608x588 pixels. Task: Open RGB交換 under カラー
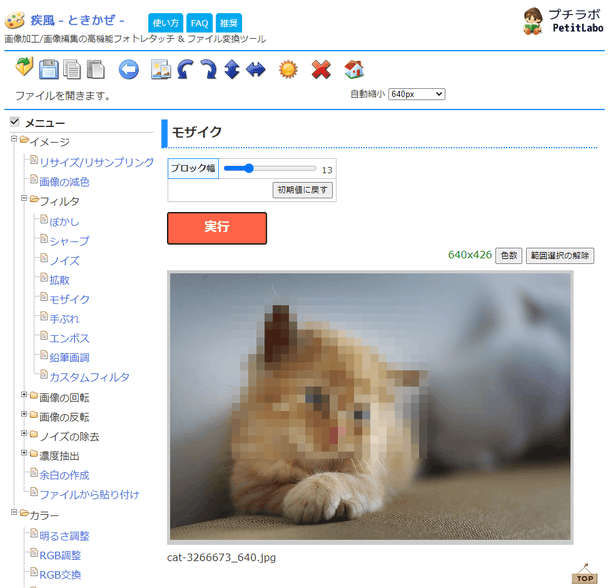60,574
